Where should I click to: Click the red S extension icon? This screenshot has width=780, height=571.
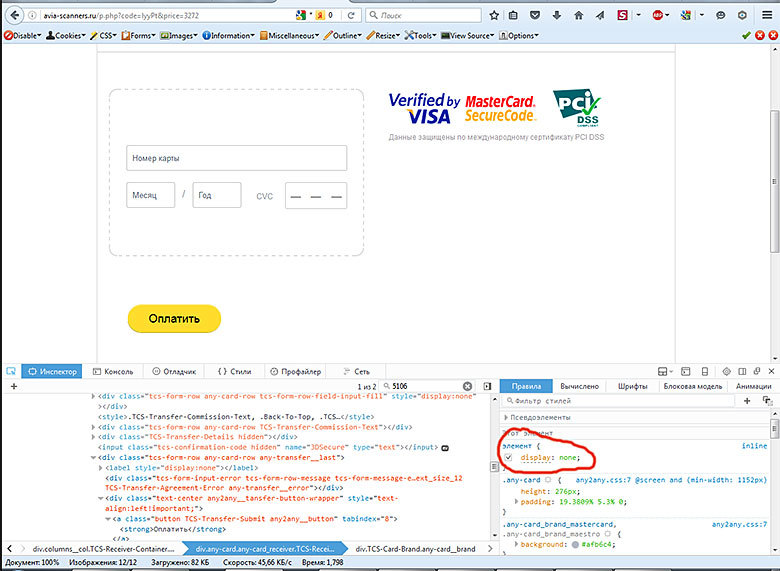pyautogui.click(x=622, y=15)
